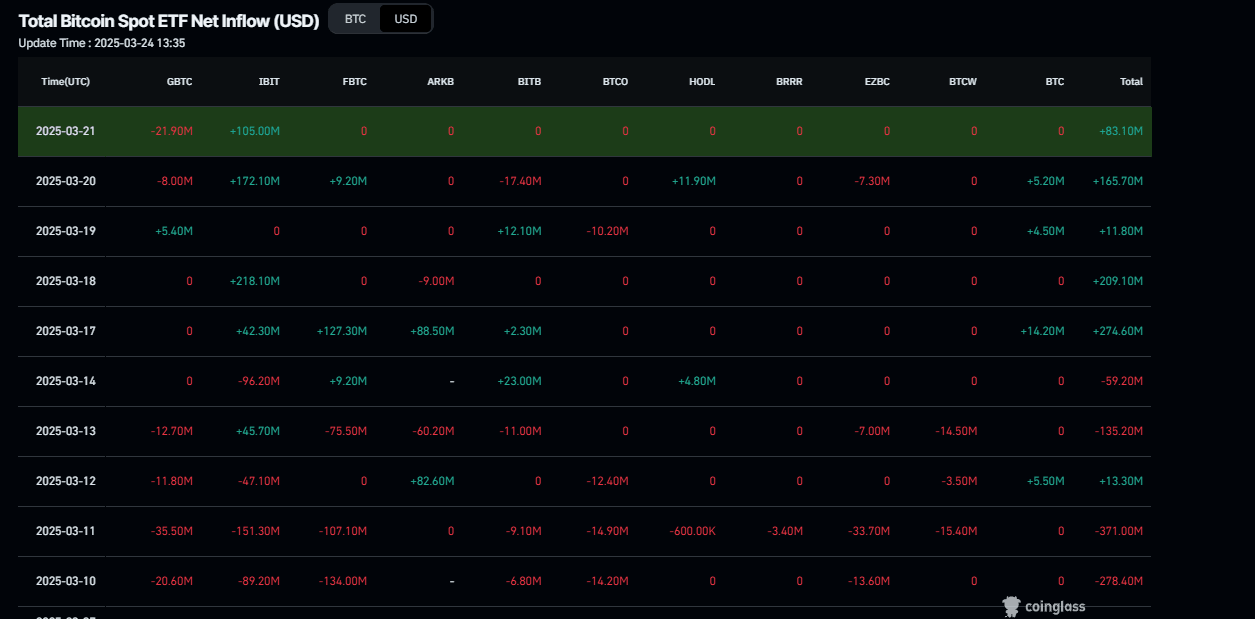Image resolution: width=1255 pixels, height=619 pixels.
Task: Click the FBTC column header
Action: (354, 82)
